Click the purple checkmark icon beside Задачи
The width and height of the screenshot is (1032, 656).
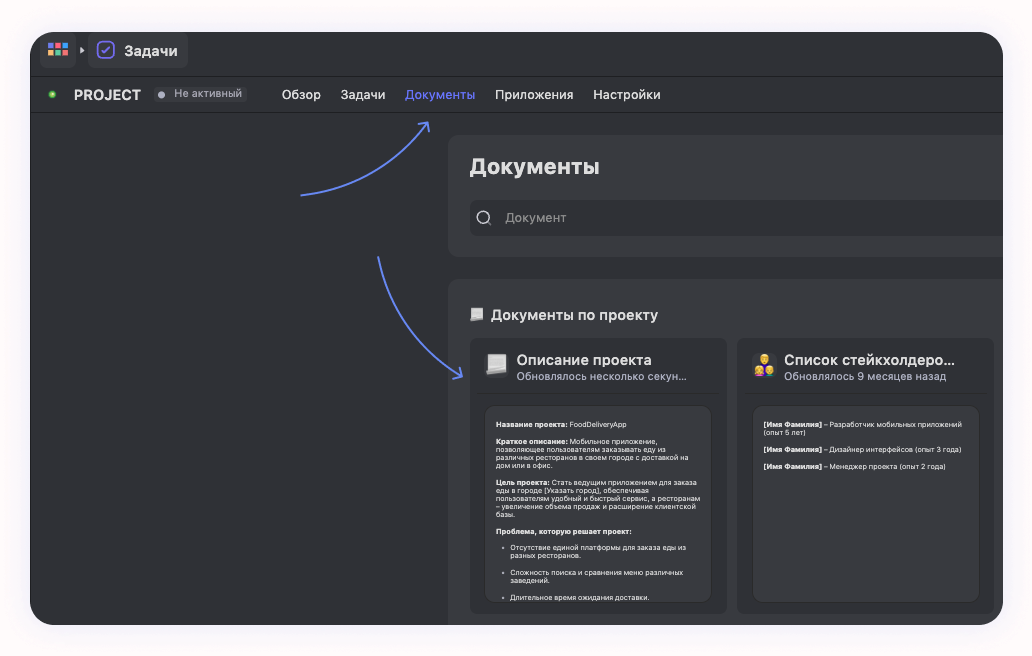click(x=104, y=49)
